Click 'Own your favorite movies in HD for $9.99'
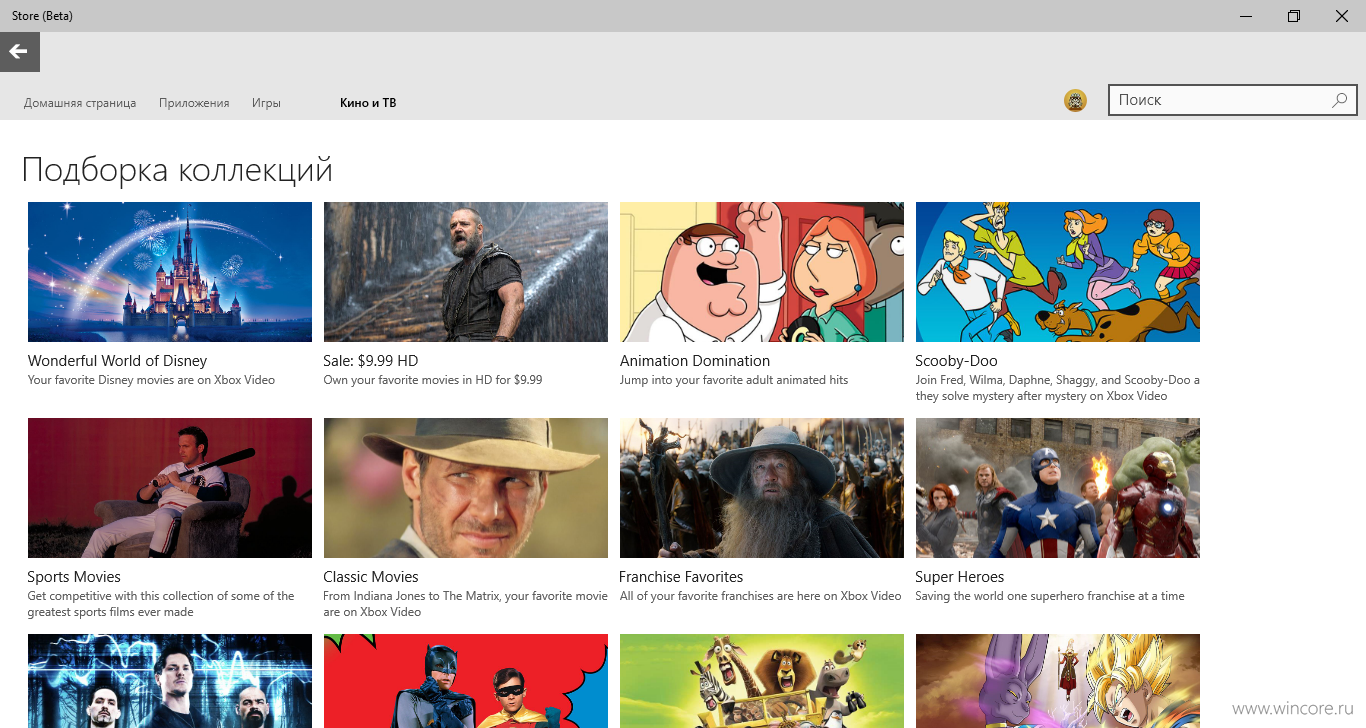 tap(433, 380)
